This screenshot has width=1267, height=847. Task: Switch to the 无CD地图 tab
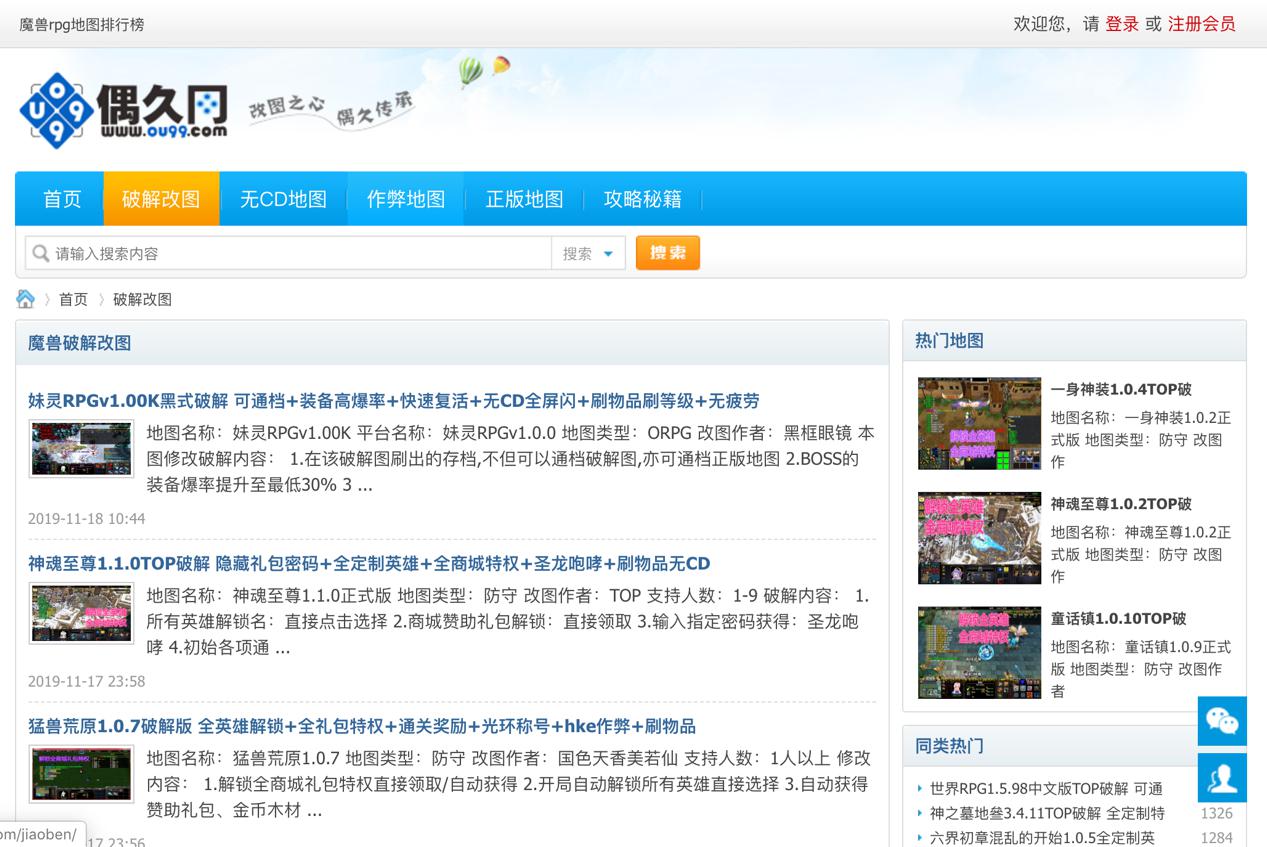tap(283, 199)
